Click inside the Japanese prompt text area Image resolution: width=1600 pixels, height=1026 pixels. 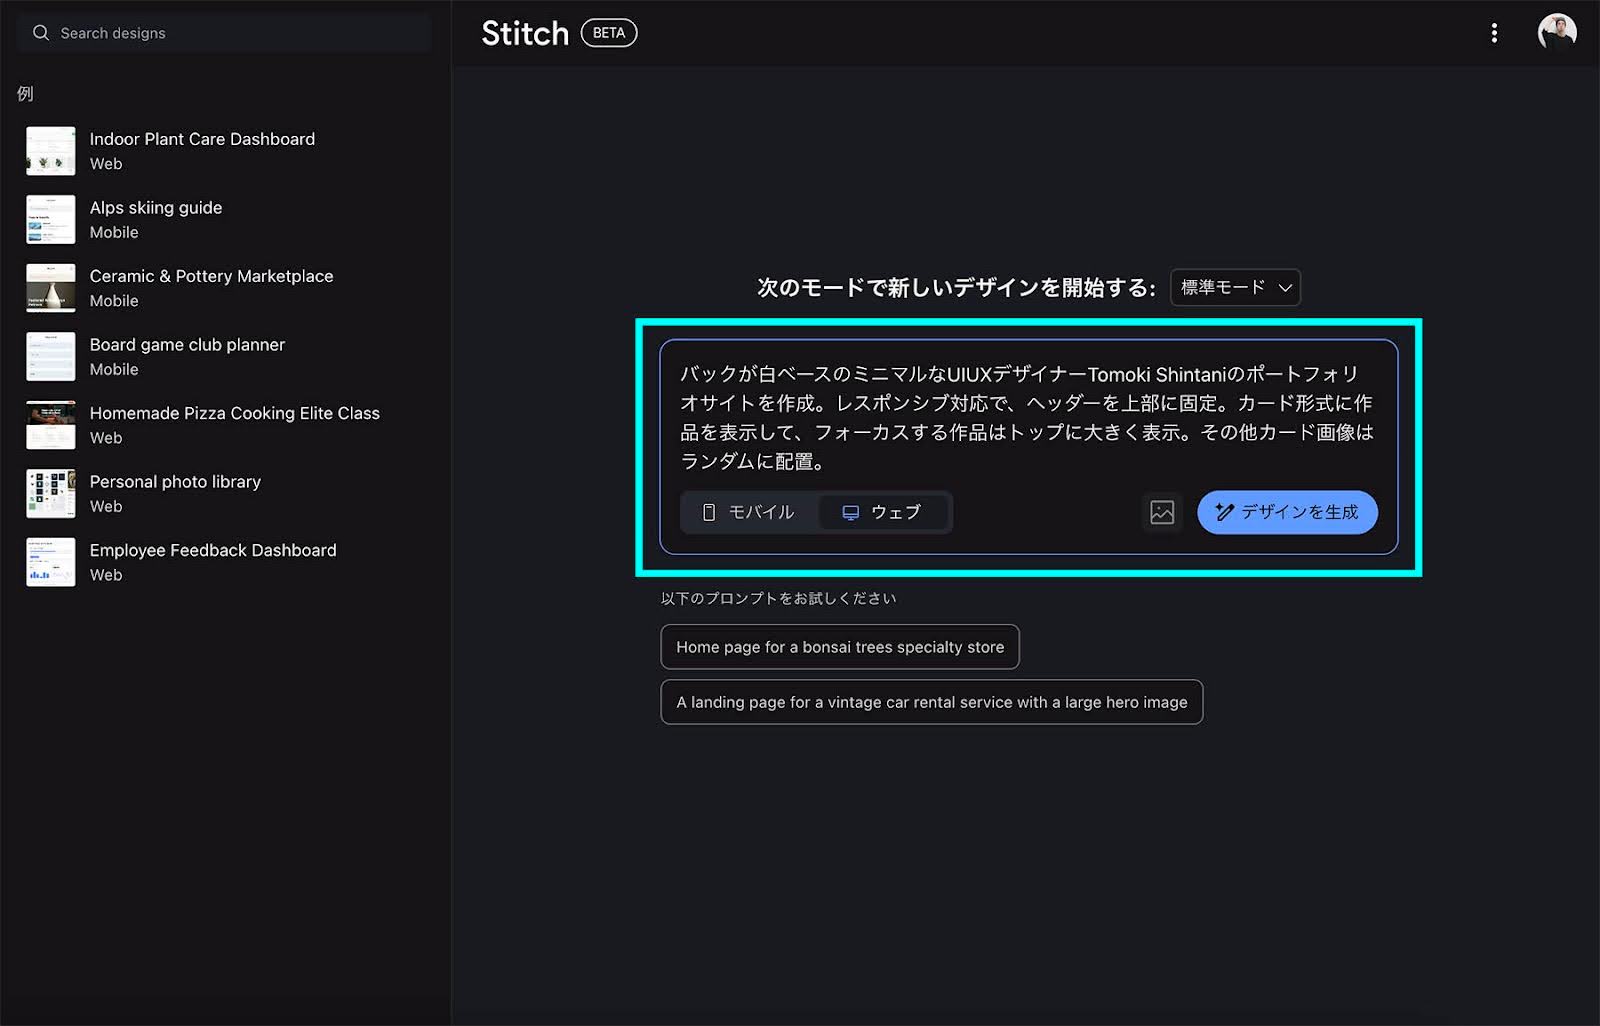tap(1027, 417)
